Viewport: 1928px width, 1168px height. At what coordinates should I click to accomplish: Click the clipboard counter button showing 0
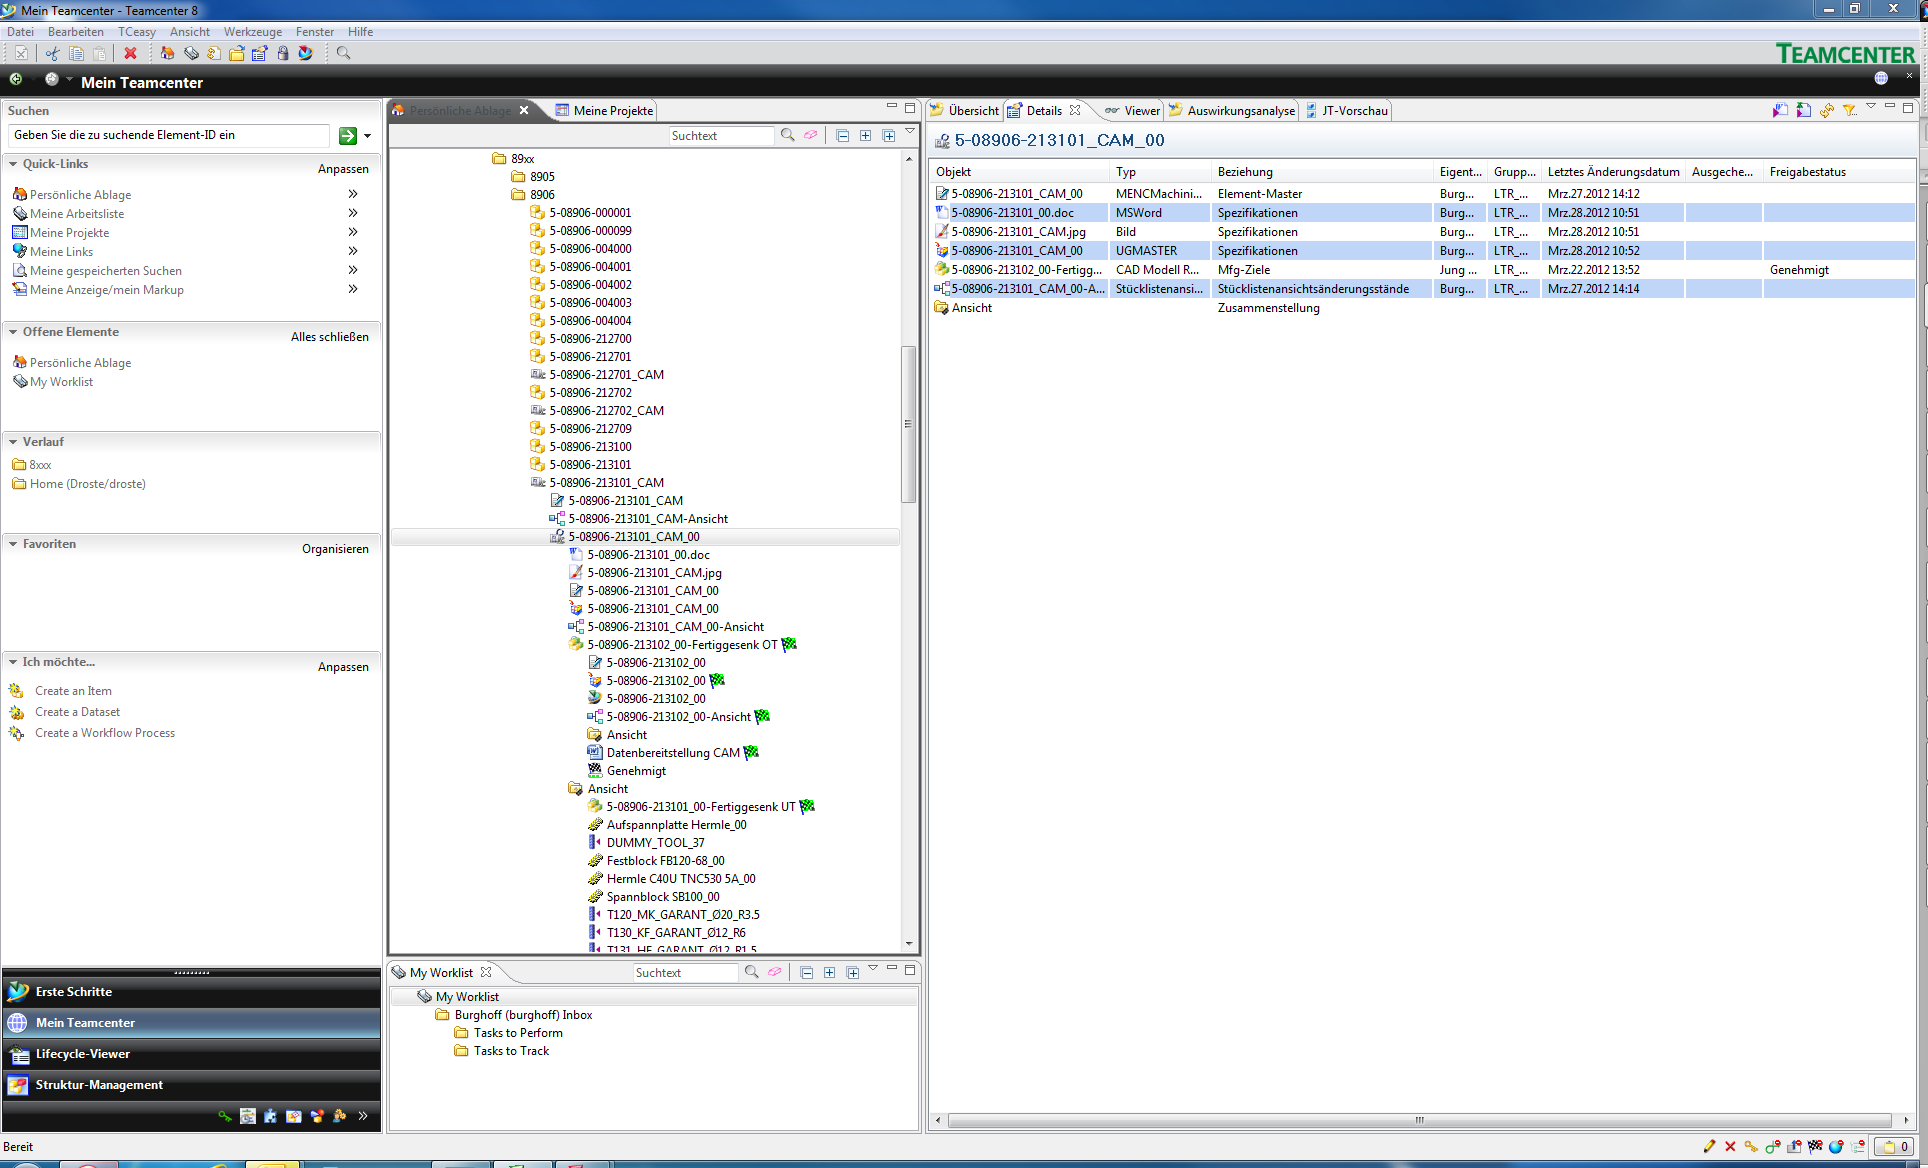pos(1895,1147)
